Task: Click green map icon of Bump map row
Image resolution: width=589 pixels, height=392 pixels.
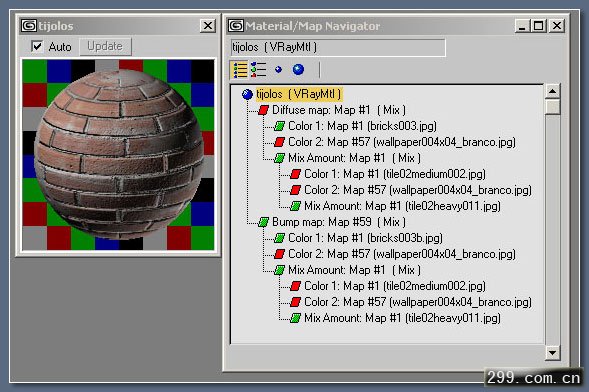Action: [263, 222]
